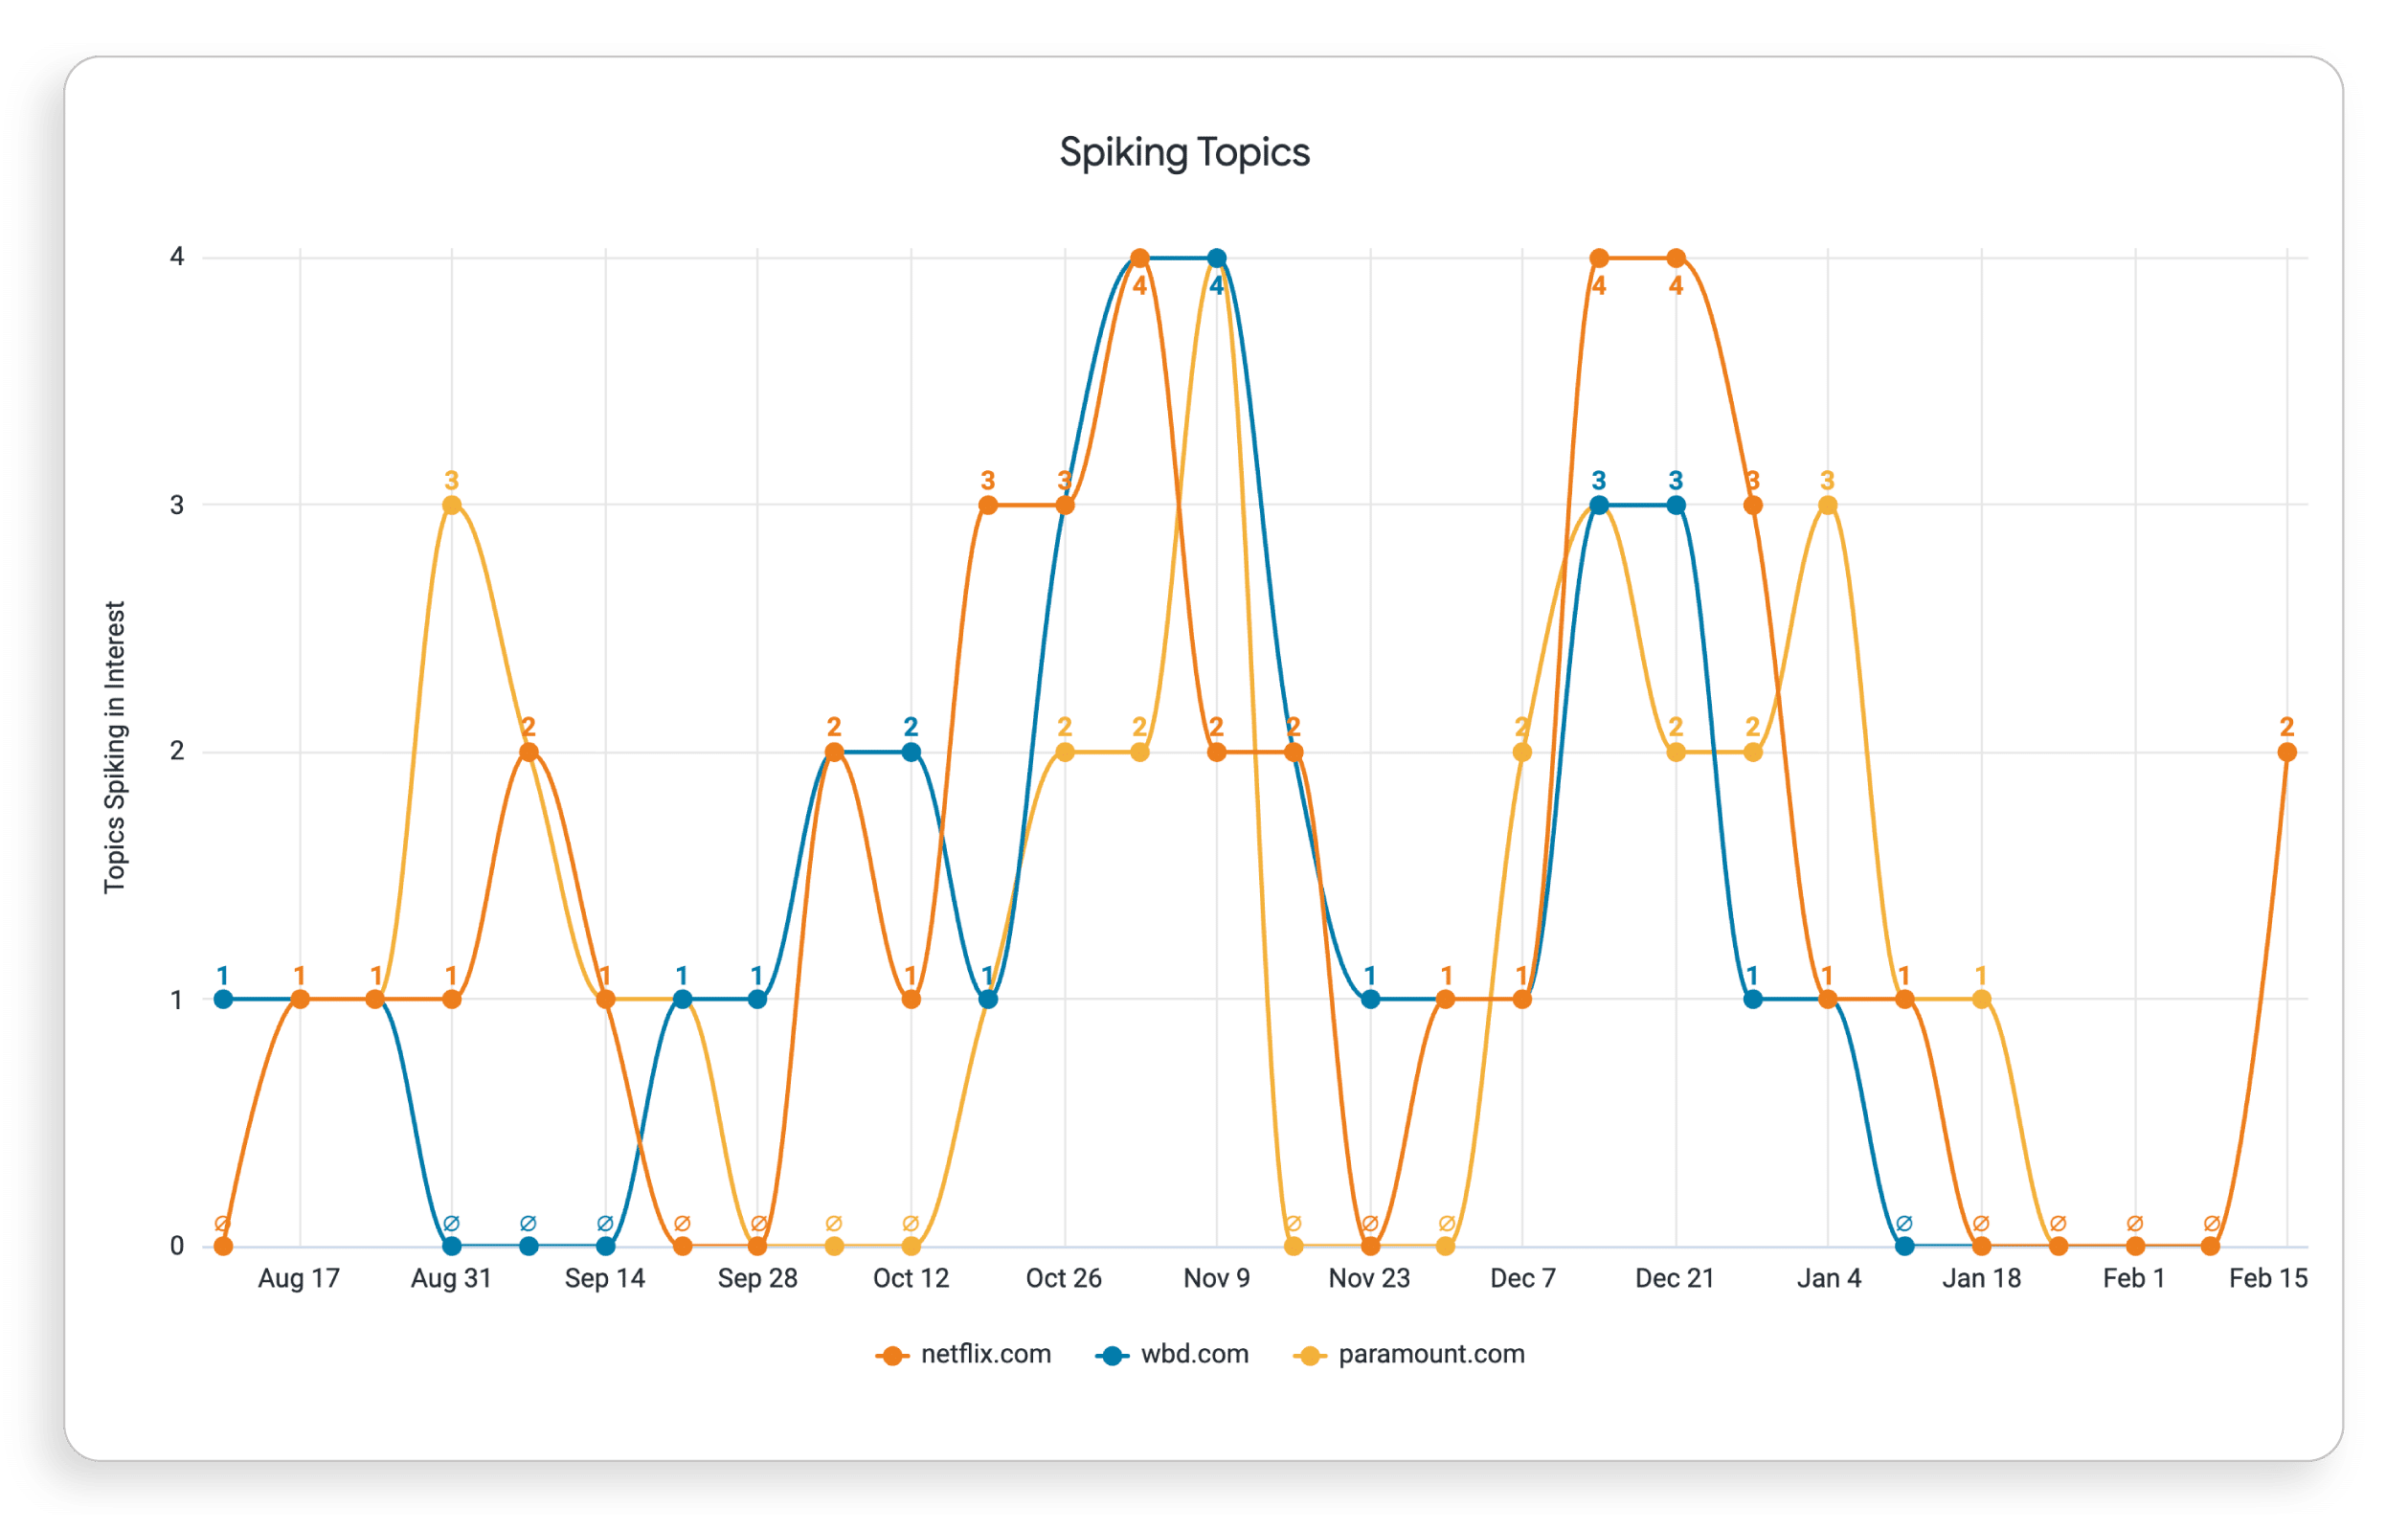Toggle netflix.com series in the legend

click(x=984, y=1354)
